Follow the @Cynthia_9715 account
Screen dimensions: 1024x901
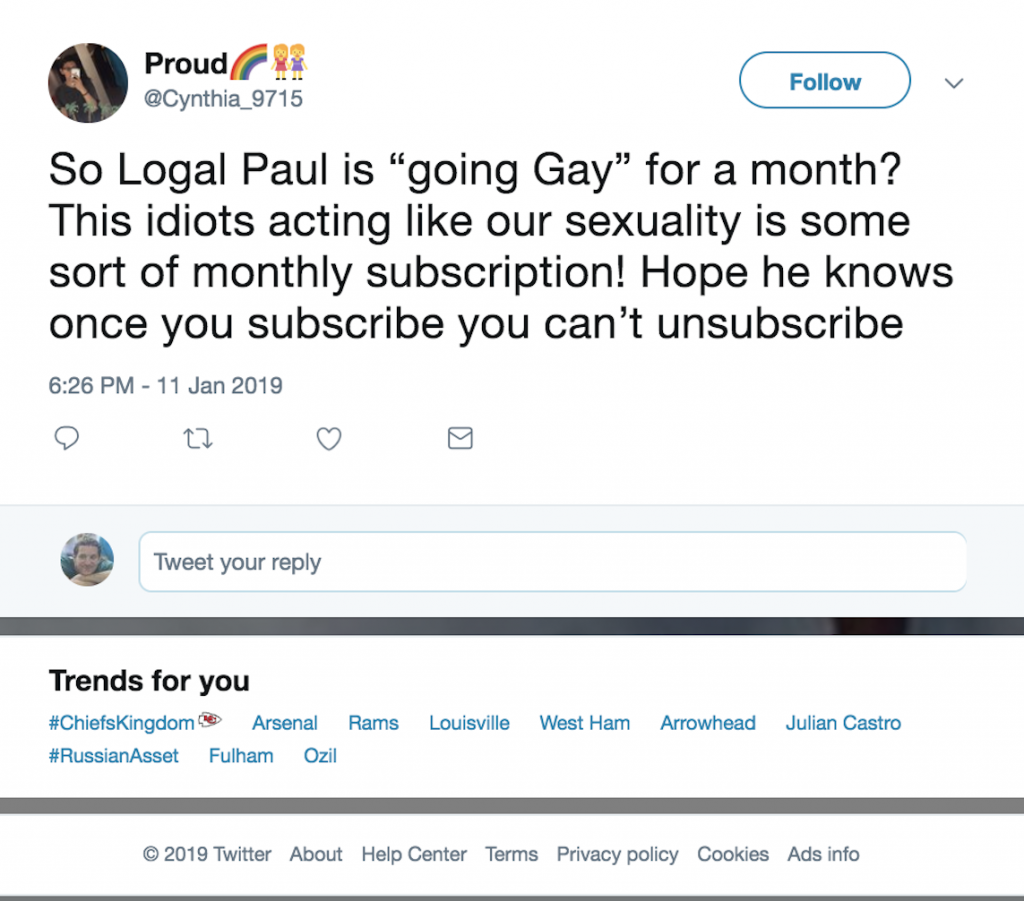[x=824, y=81]
